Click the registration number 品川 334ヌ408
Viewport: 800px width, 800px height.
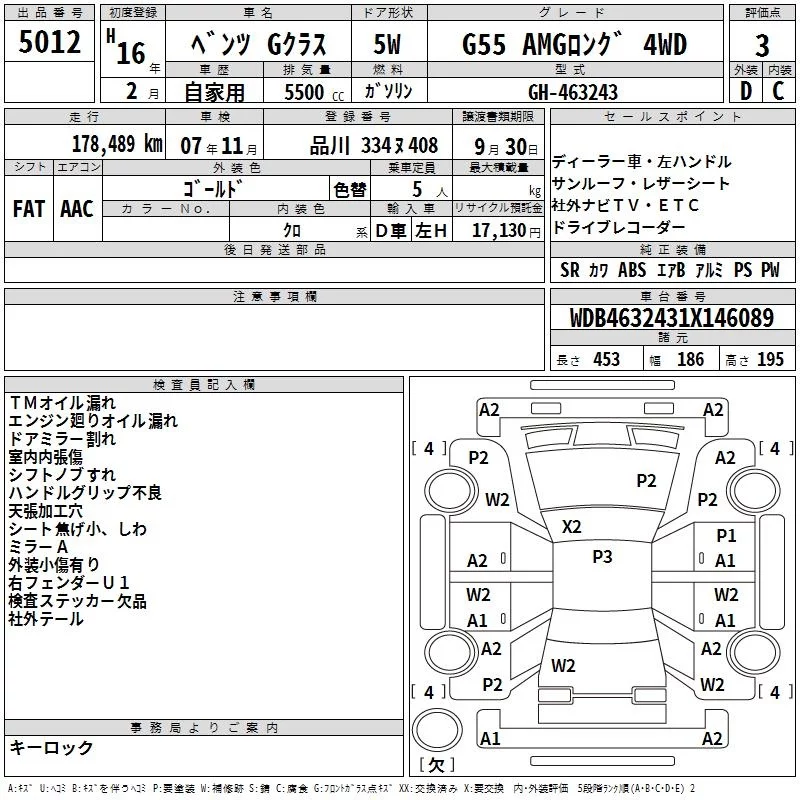[x=373, y=146]
